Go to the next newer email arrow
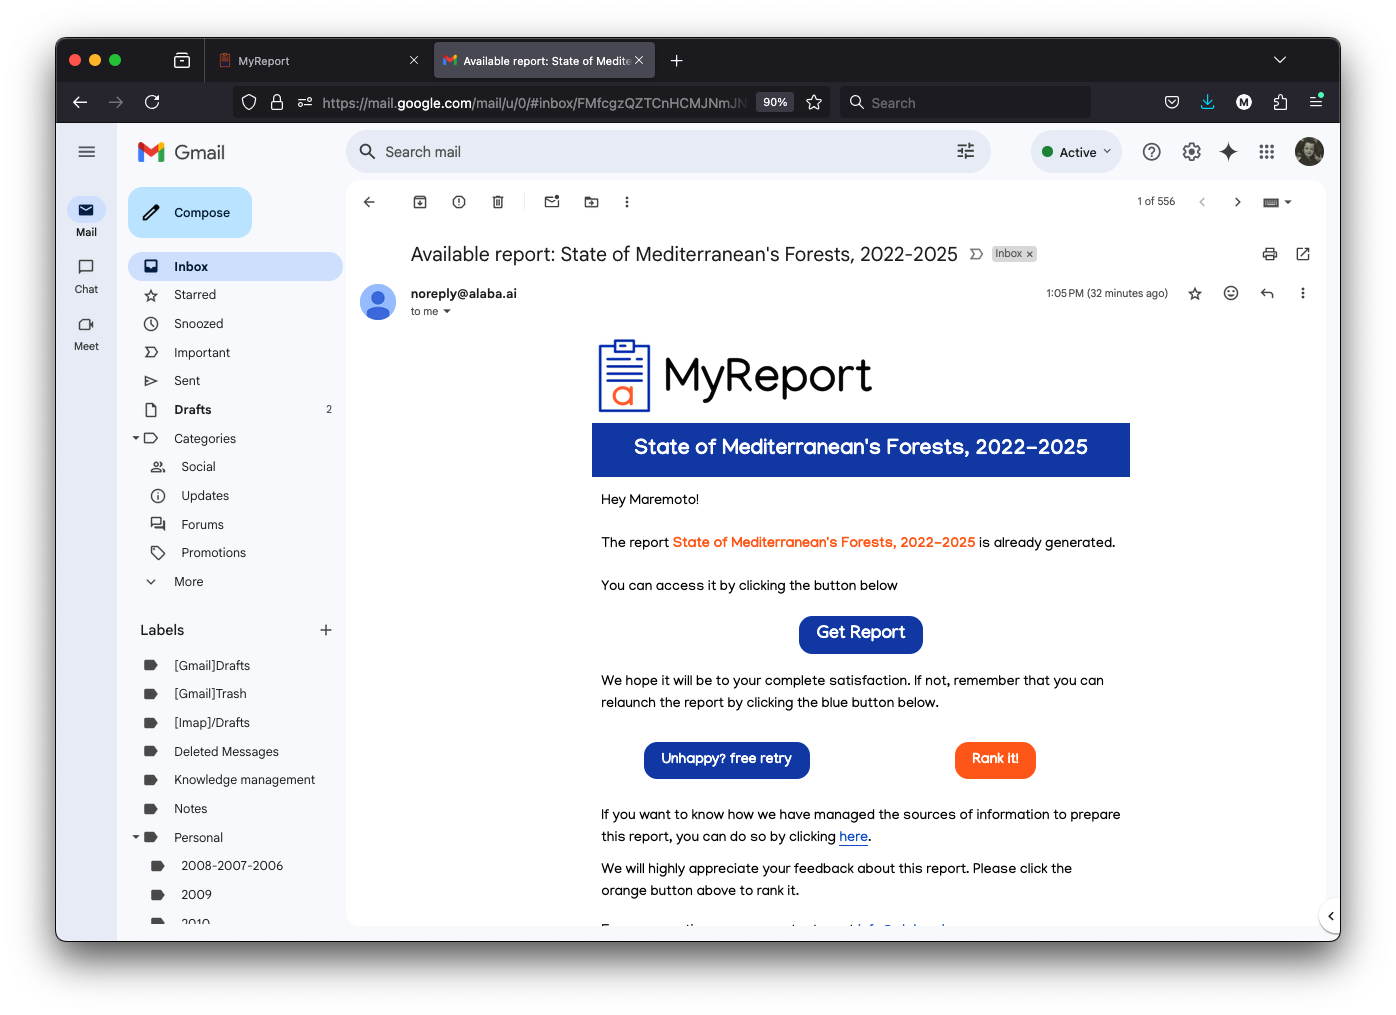1396x1015 pixels. pos(1202,202)
